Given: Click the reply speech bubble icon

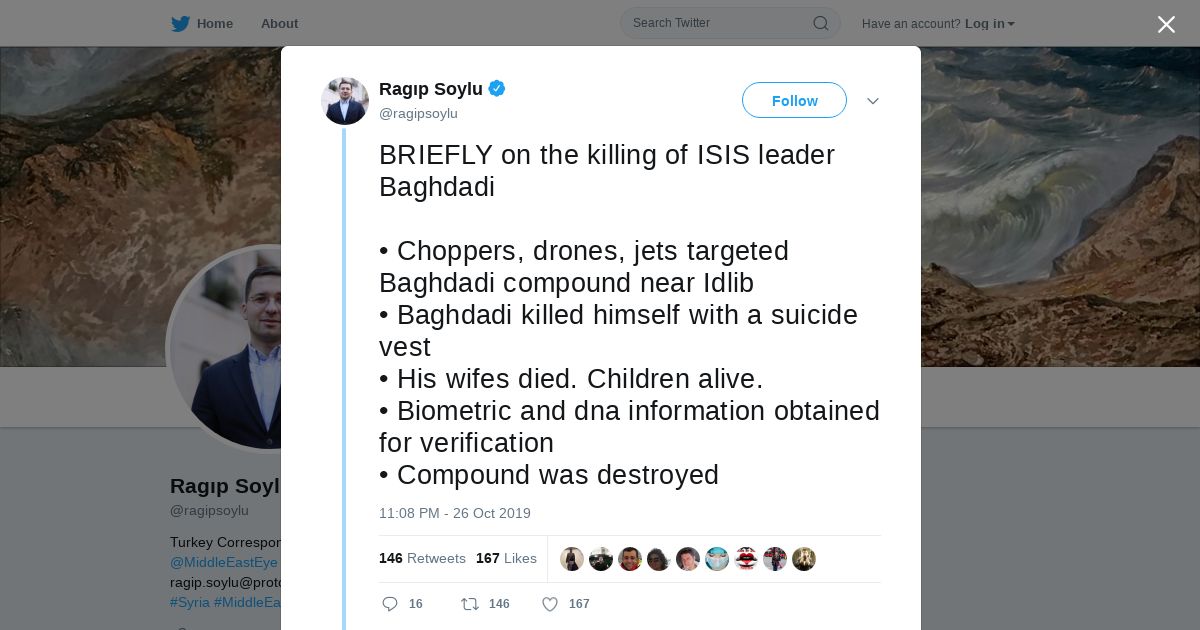Looking at the screenshot, I should click(x=390, y=604).
